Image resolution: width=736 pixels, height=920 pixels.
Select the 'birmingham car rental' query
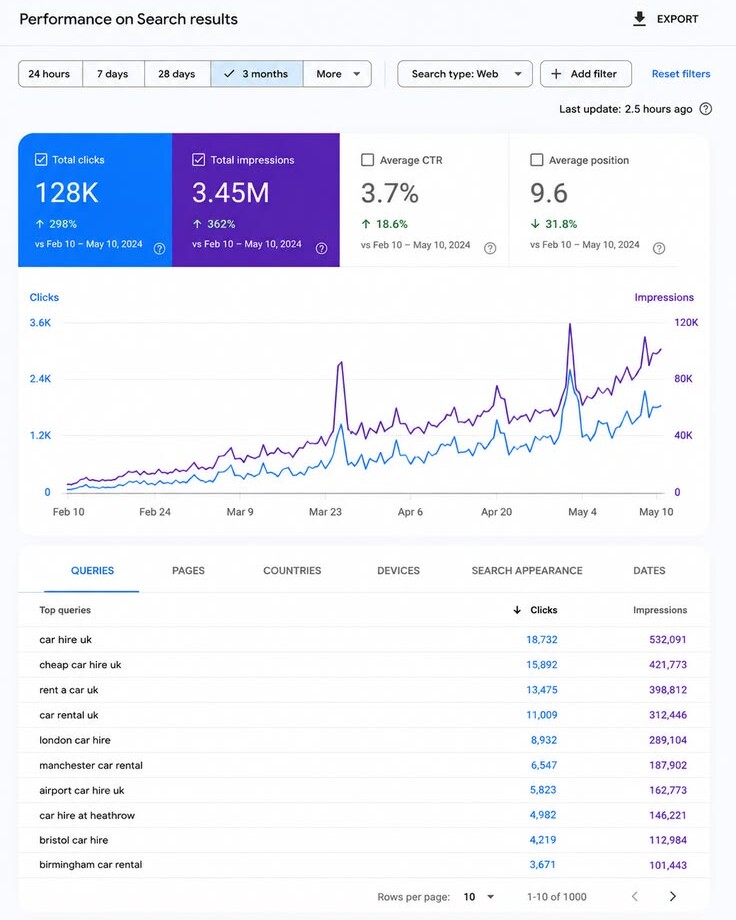[x=90, y=865]
